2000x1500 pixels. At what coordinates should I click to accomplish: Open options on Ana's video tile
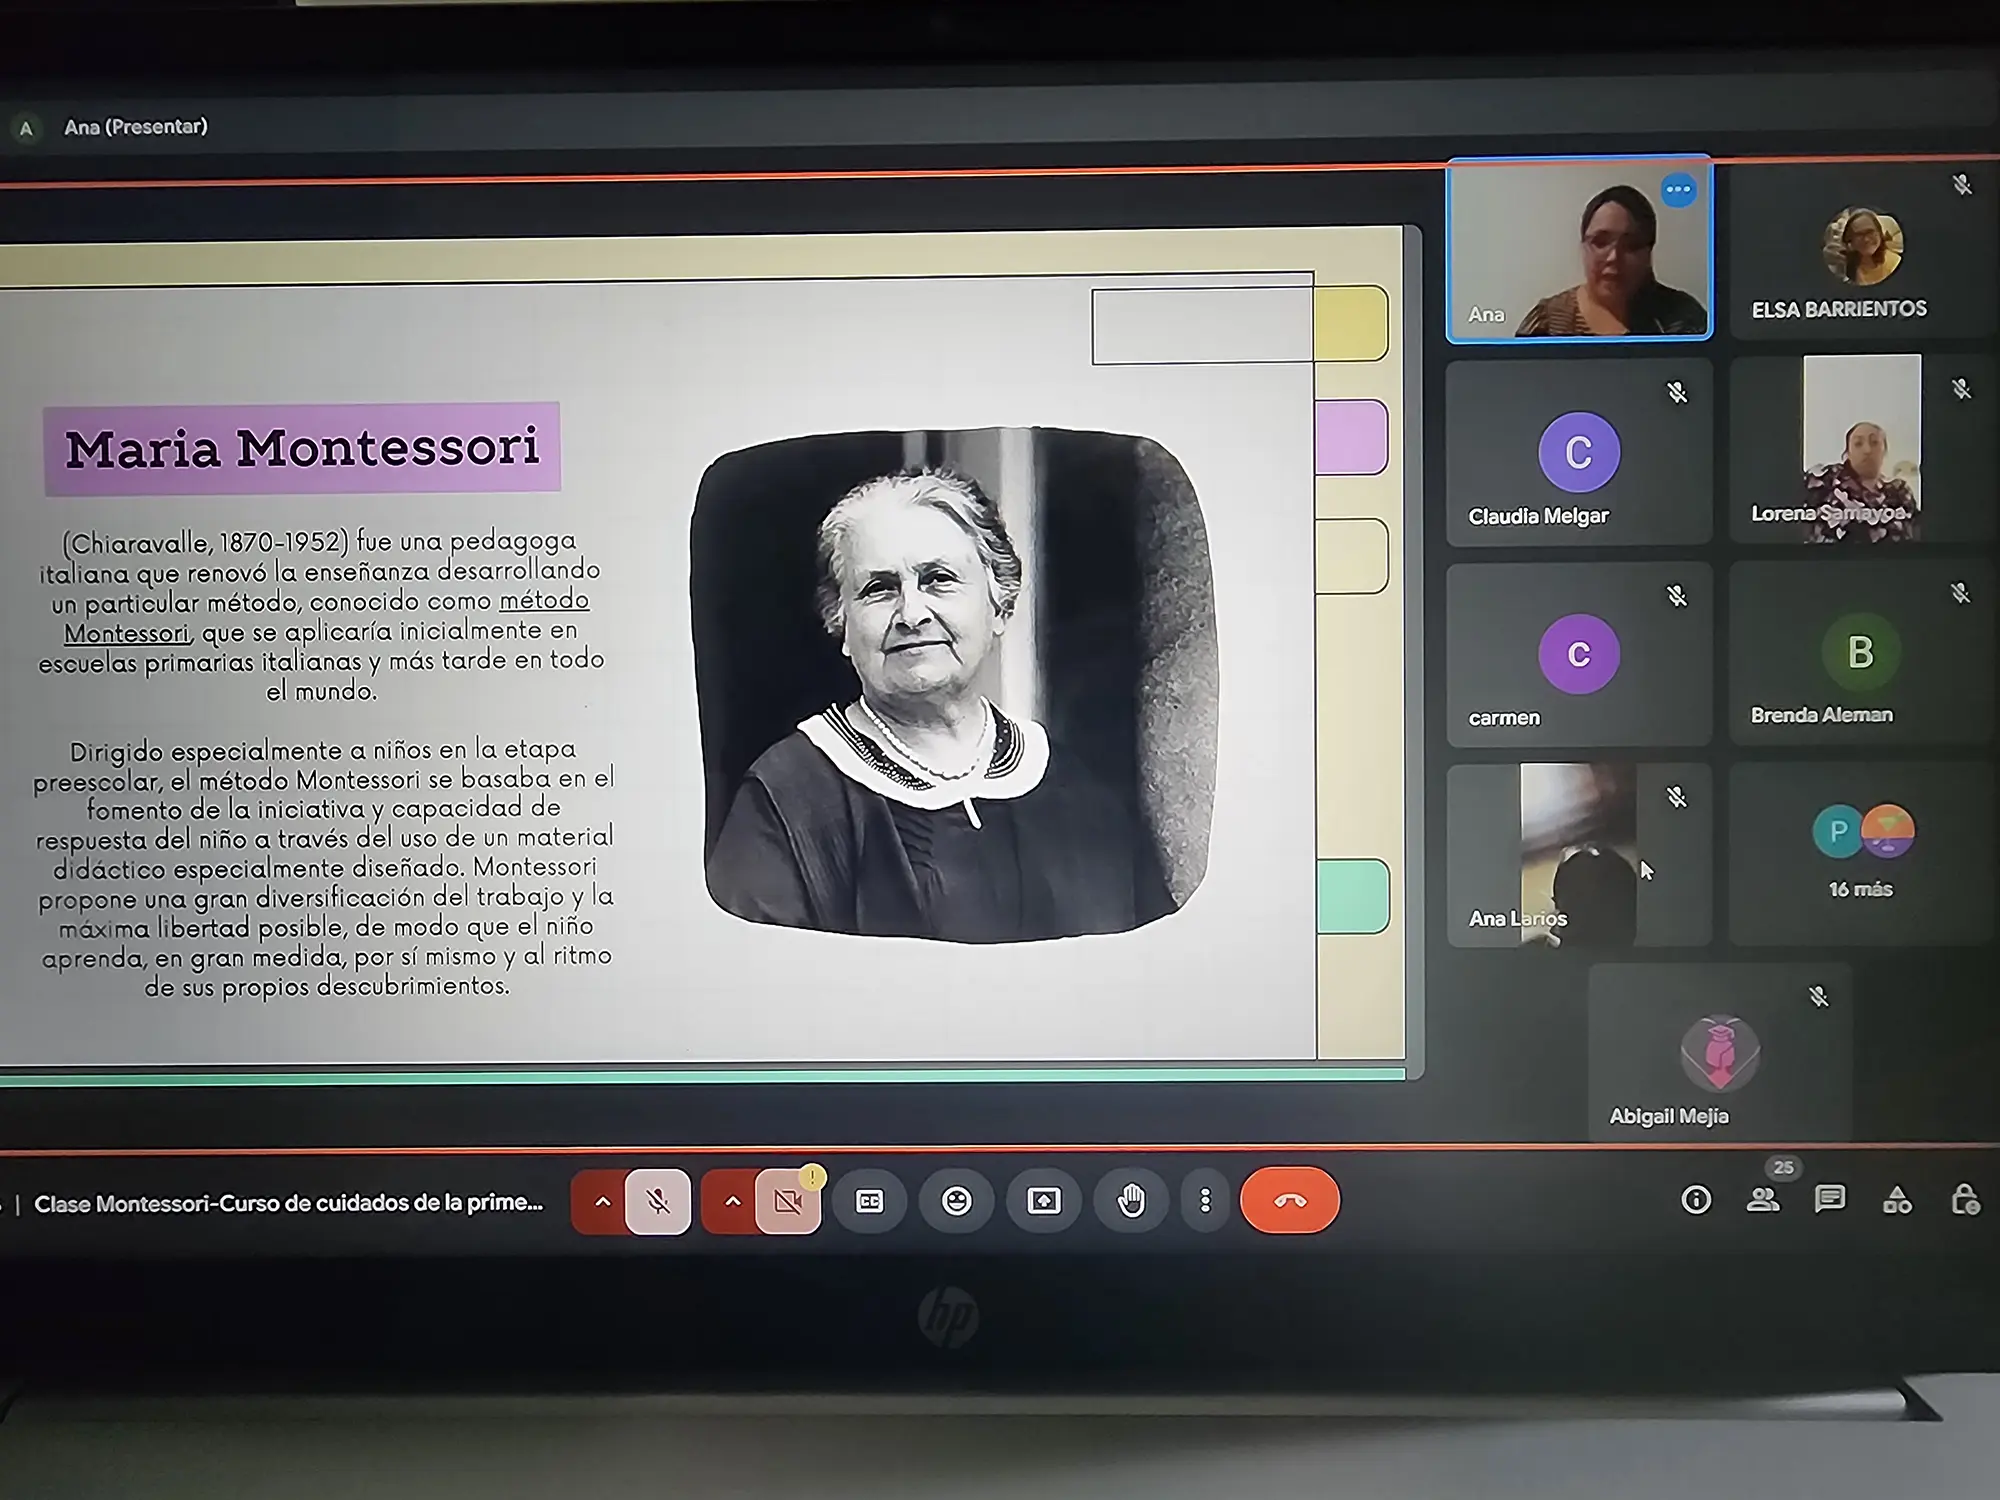pyautogui.click(x=1678, y=190)
